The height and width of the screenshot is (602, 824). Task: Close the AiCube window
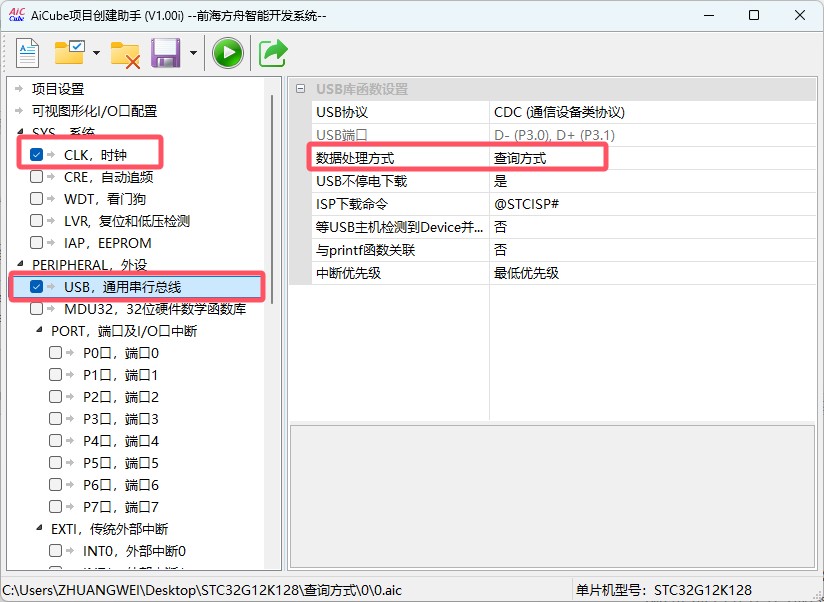pos(799,15)
